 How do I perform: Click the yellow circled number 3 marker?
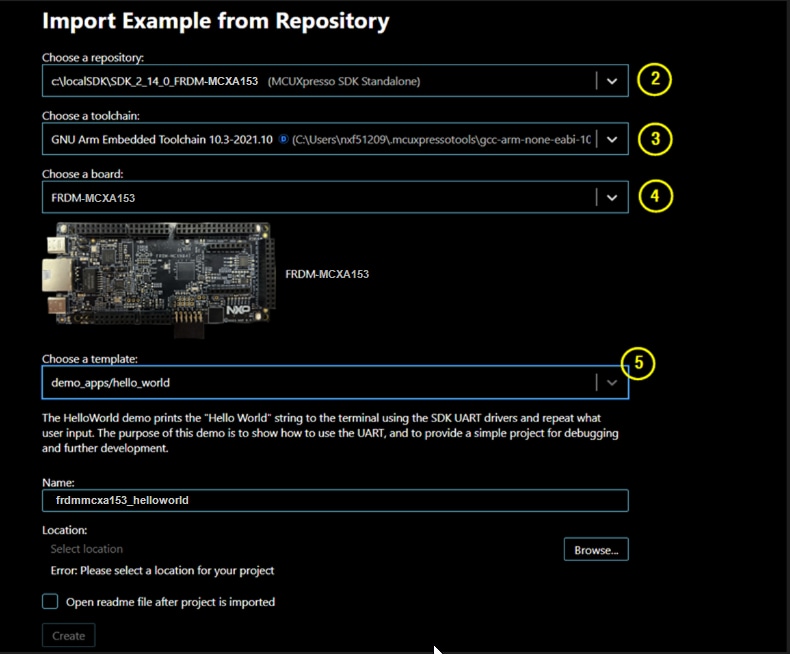pos(654,138)
